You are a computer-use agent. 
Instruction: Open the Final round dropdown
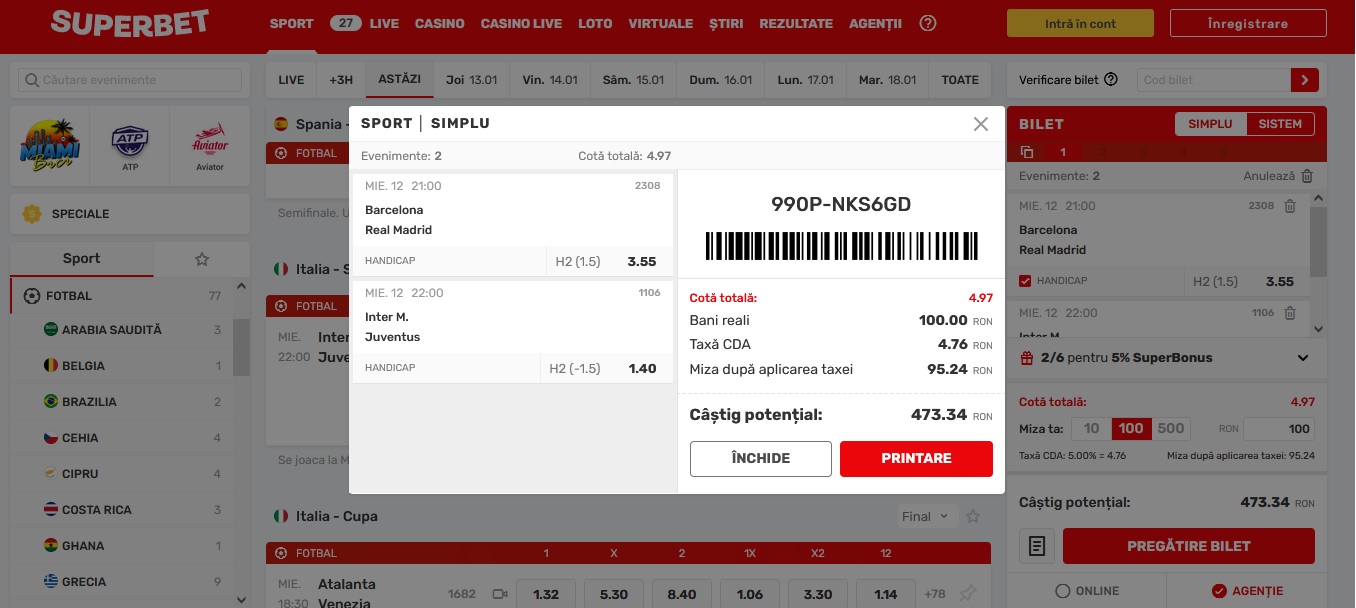926,517
